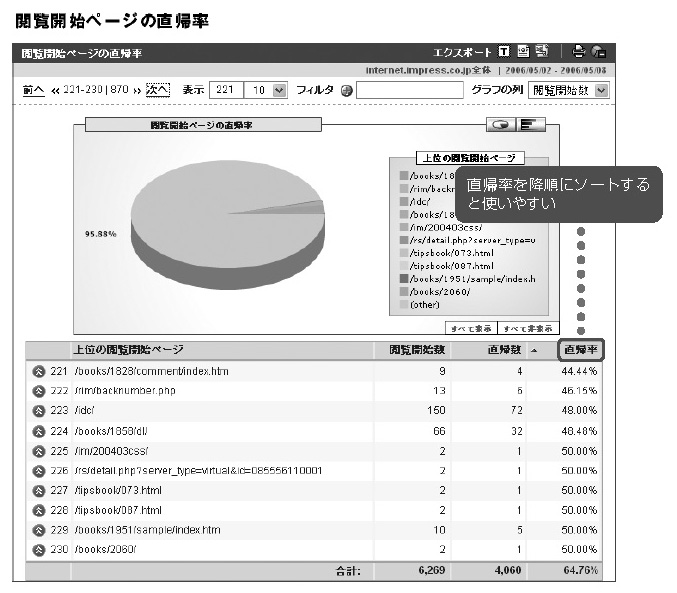The image size is (677, 593).
Task: Click the 46.15% bounce rate cell
Action: click(x=579, y=391)
